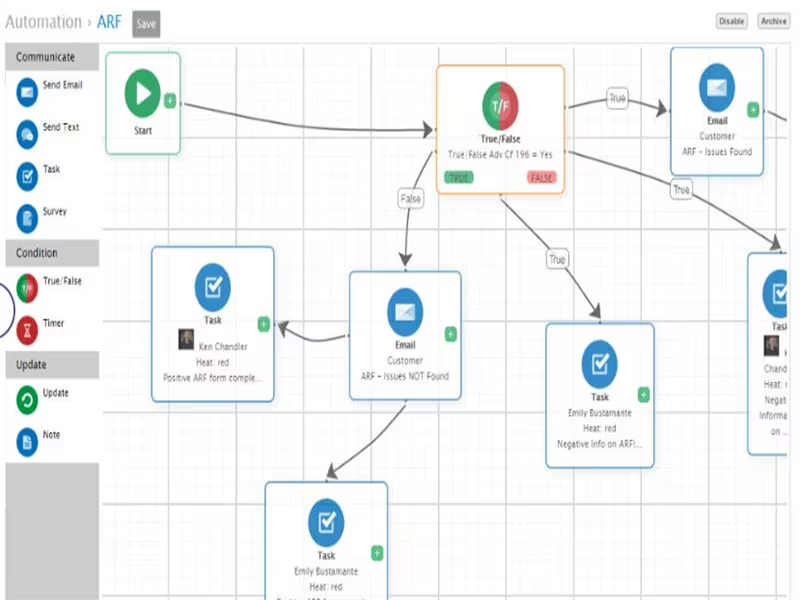The image size is (800, 600).
Task: Click the green TRUE badge
Action: tap(459, 178)
